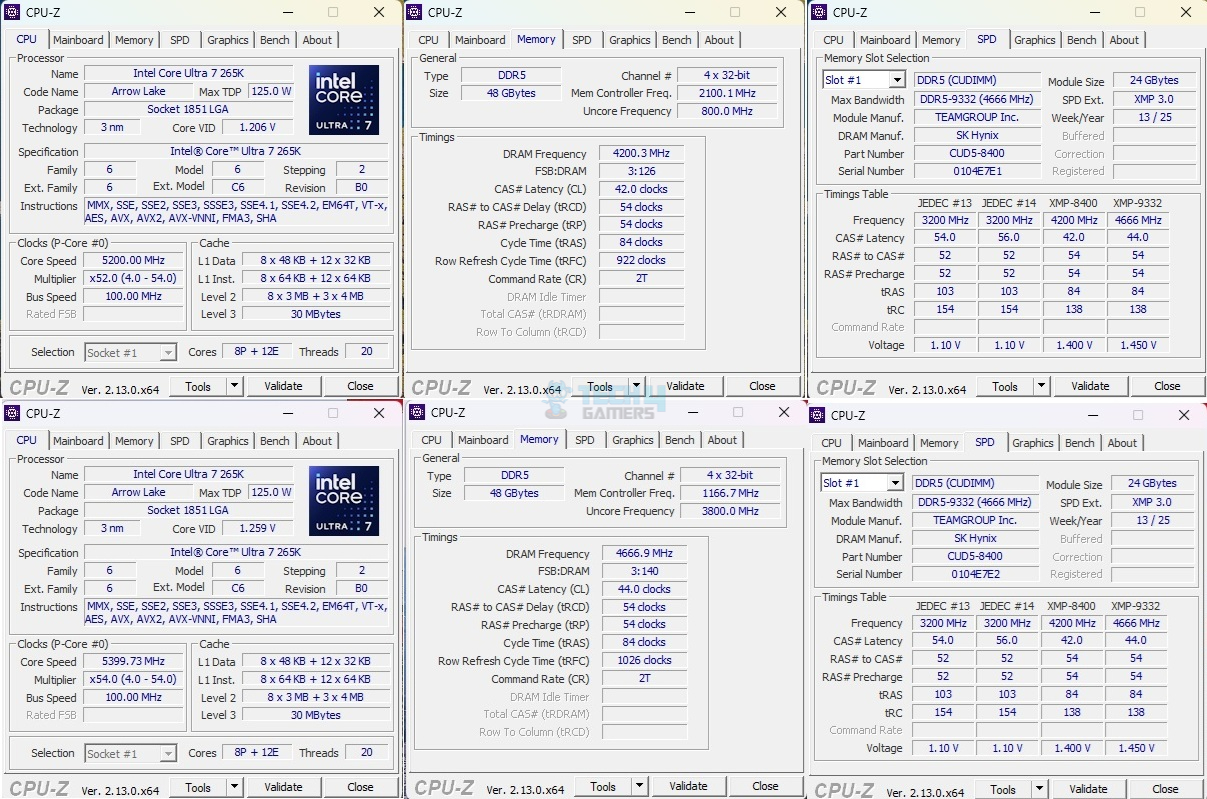The image size is (1207, 799).
Task: Click CUD5-8400 part number in top-right window
Action: (x=976, y=153)
